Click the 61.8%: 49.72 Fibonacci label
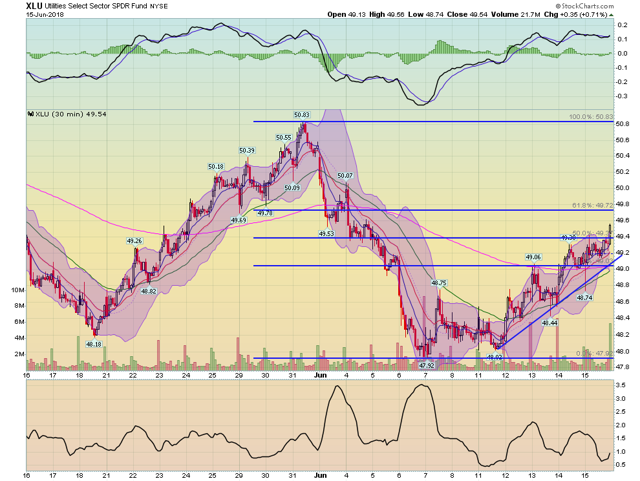 tap(593, 205)
